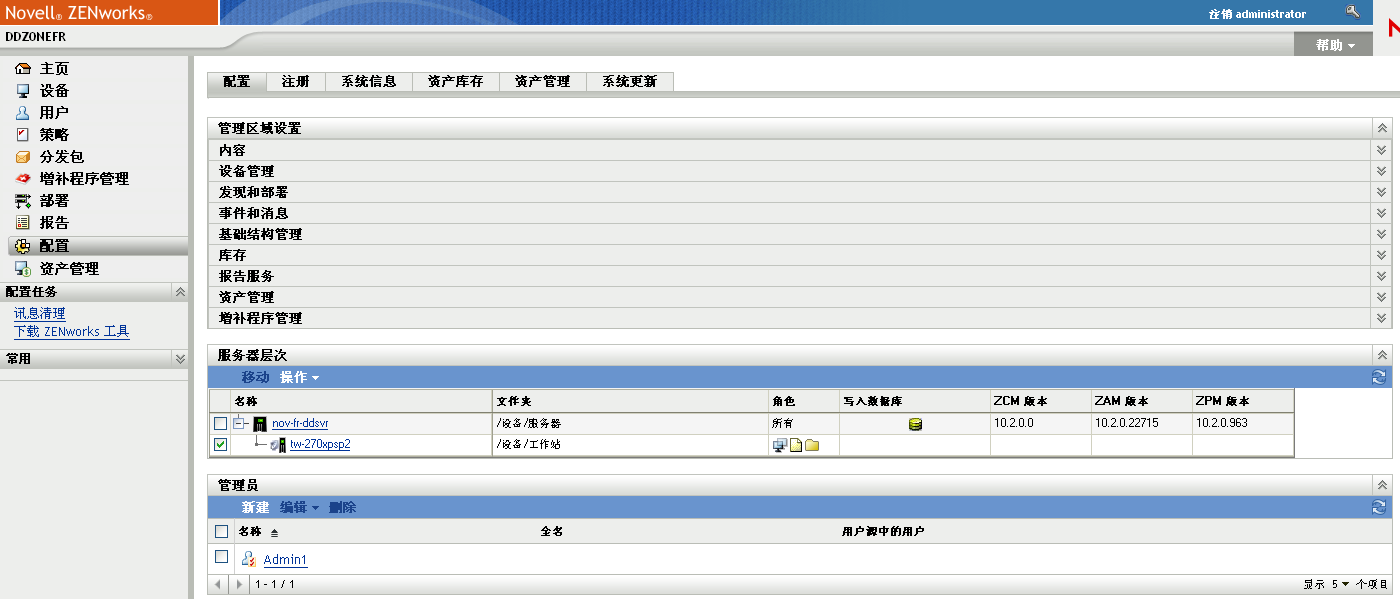
Task: Expand the 设备管理 section chevron
Action: pyautogui.click(x=1382, y=171)
